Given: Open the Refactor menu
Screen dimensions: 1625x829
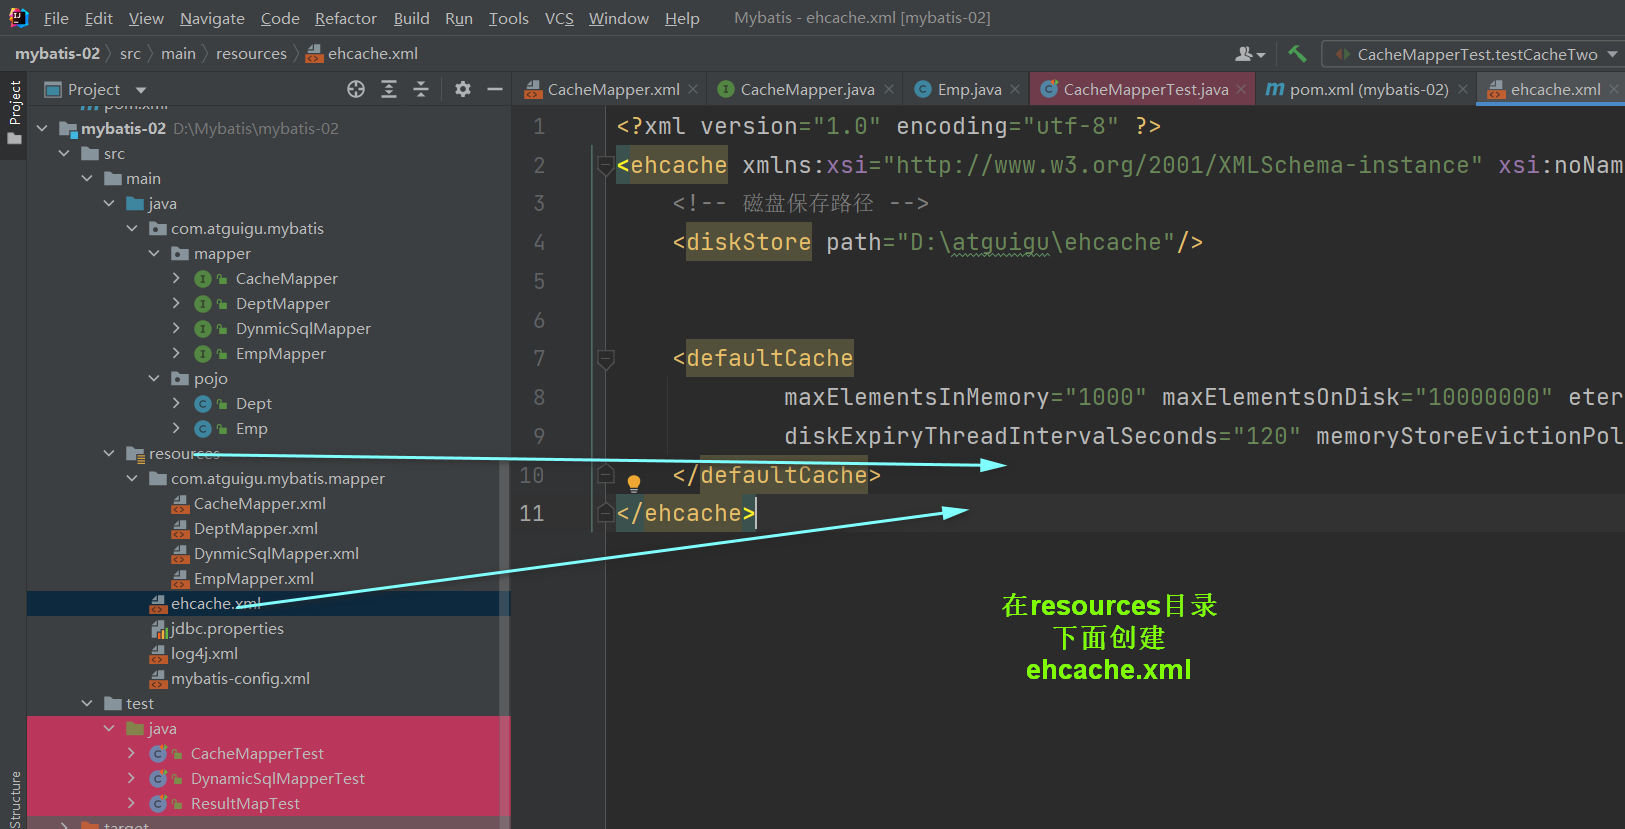Looking at the screenshot, I should tap(346, 18).
